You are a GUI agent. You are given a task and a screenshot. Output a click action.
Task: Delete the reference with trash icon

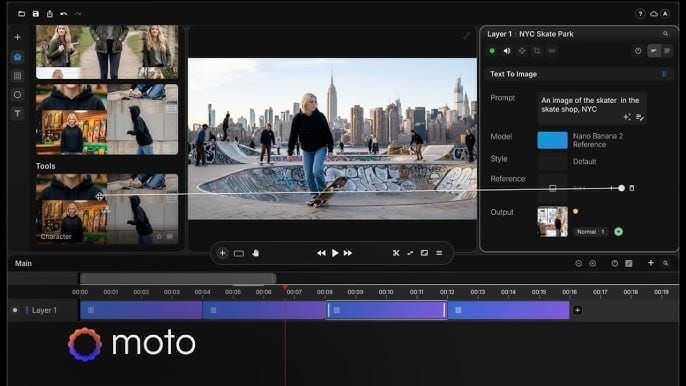click(632, 188)
